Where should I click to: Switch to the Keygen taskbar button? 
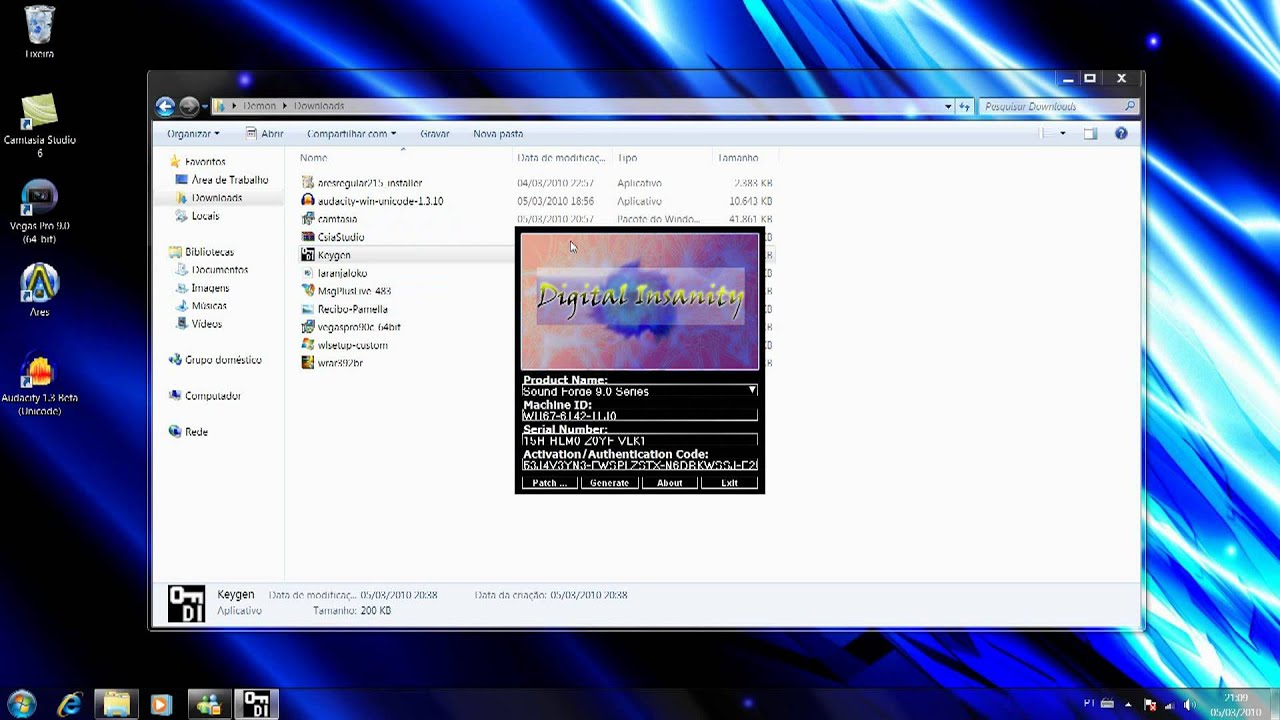256,704
